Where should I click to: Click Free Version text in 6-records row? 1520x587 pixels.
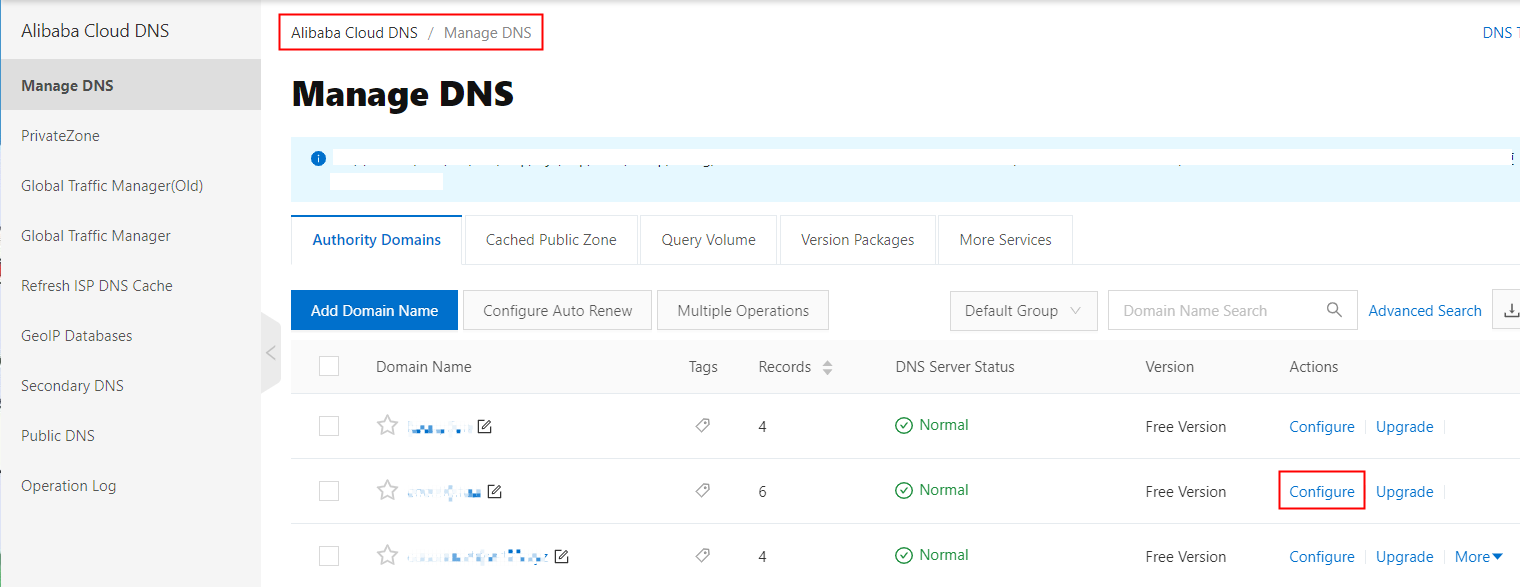click(x=1185, y=492)
